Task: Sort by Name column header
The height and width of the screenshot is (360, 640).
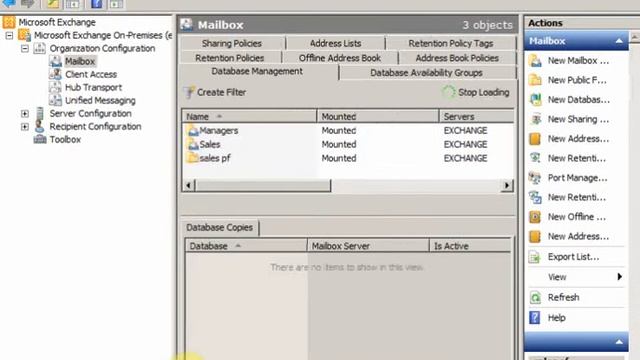Action: 249,117
